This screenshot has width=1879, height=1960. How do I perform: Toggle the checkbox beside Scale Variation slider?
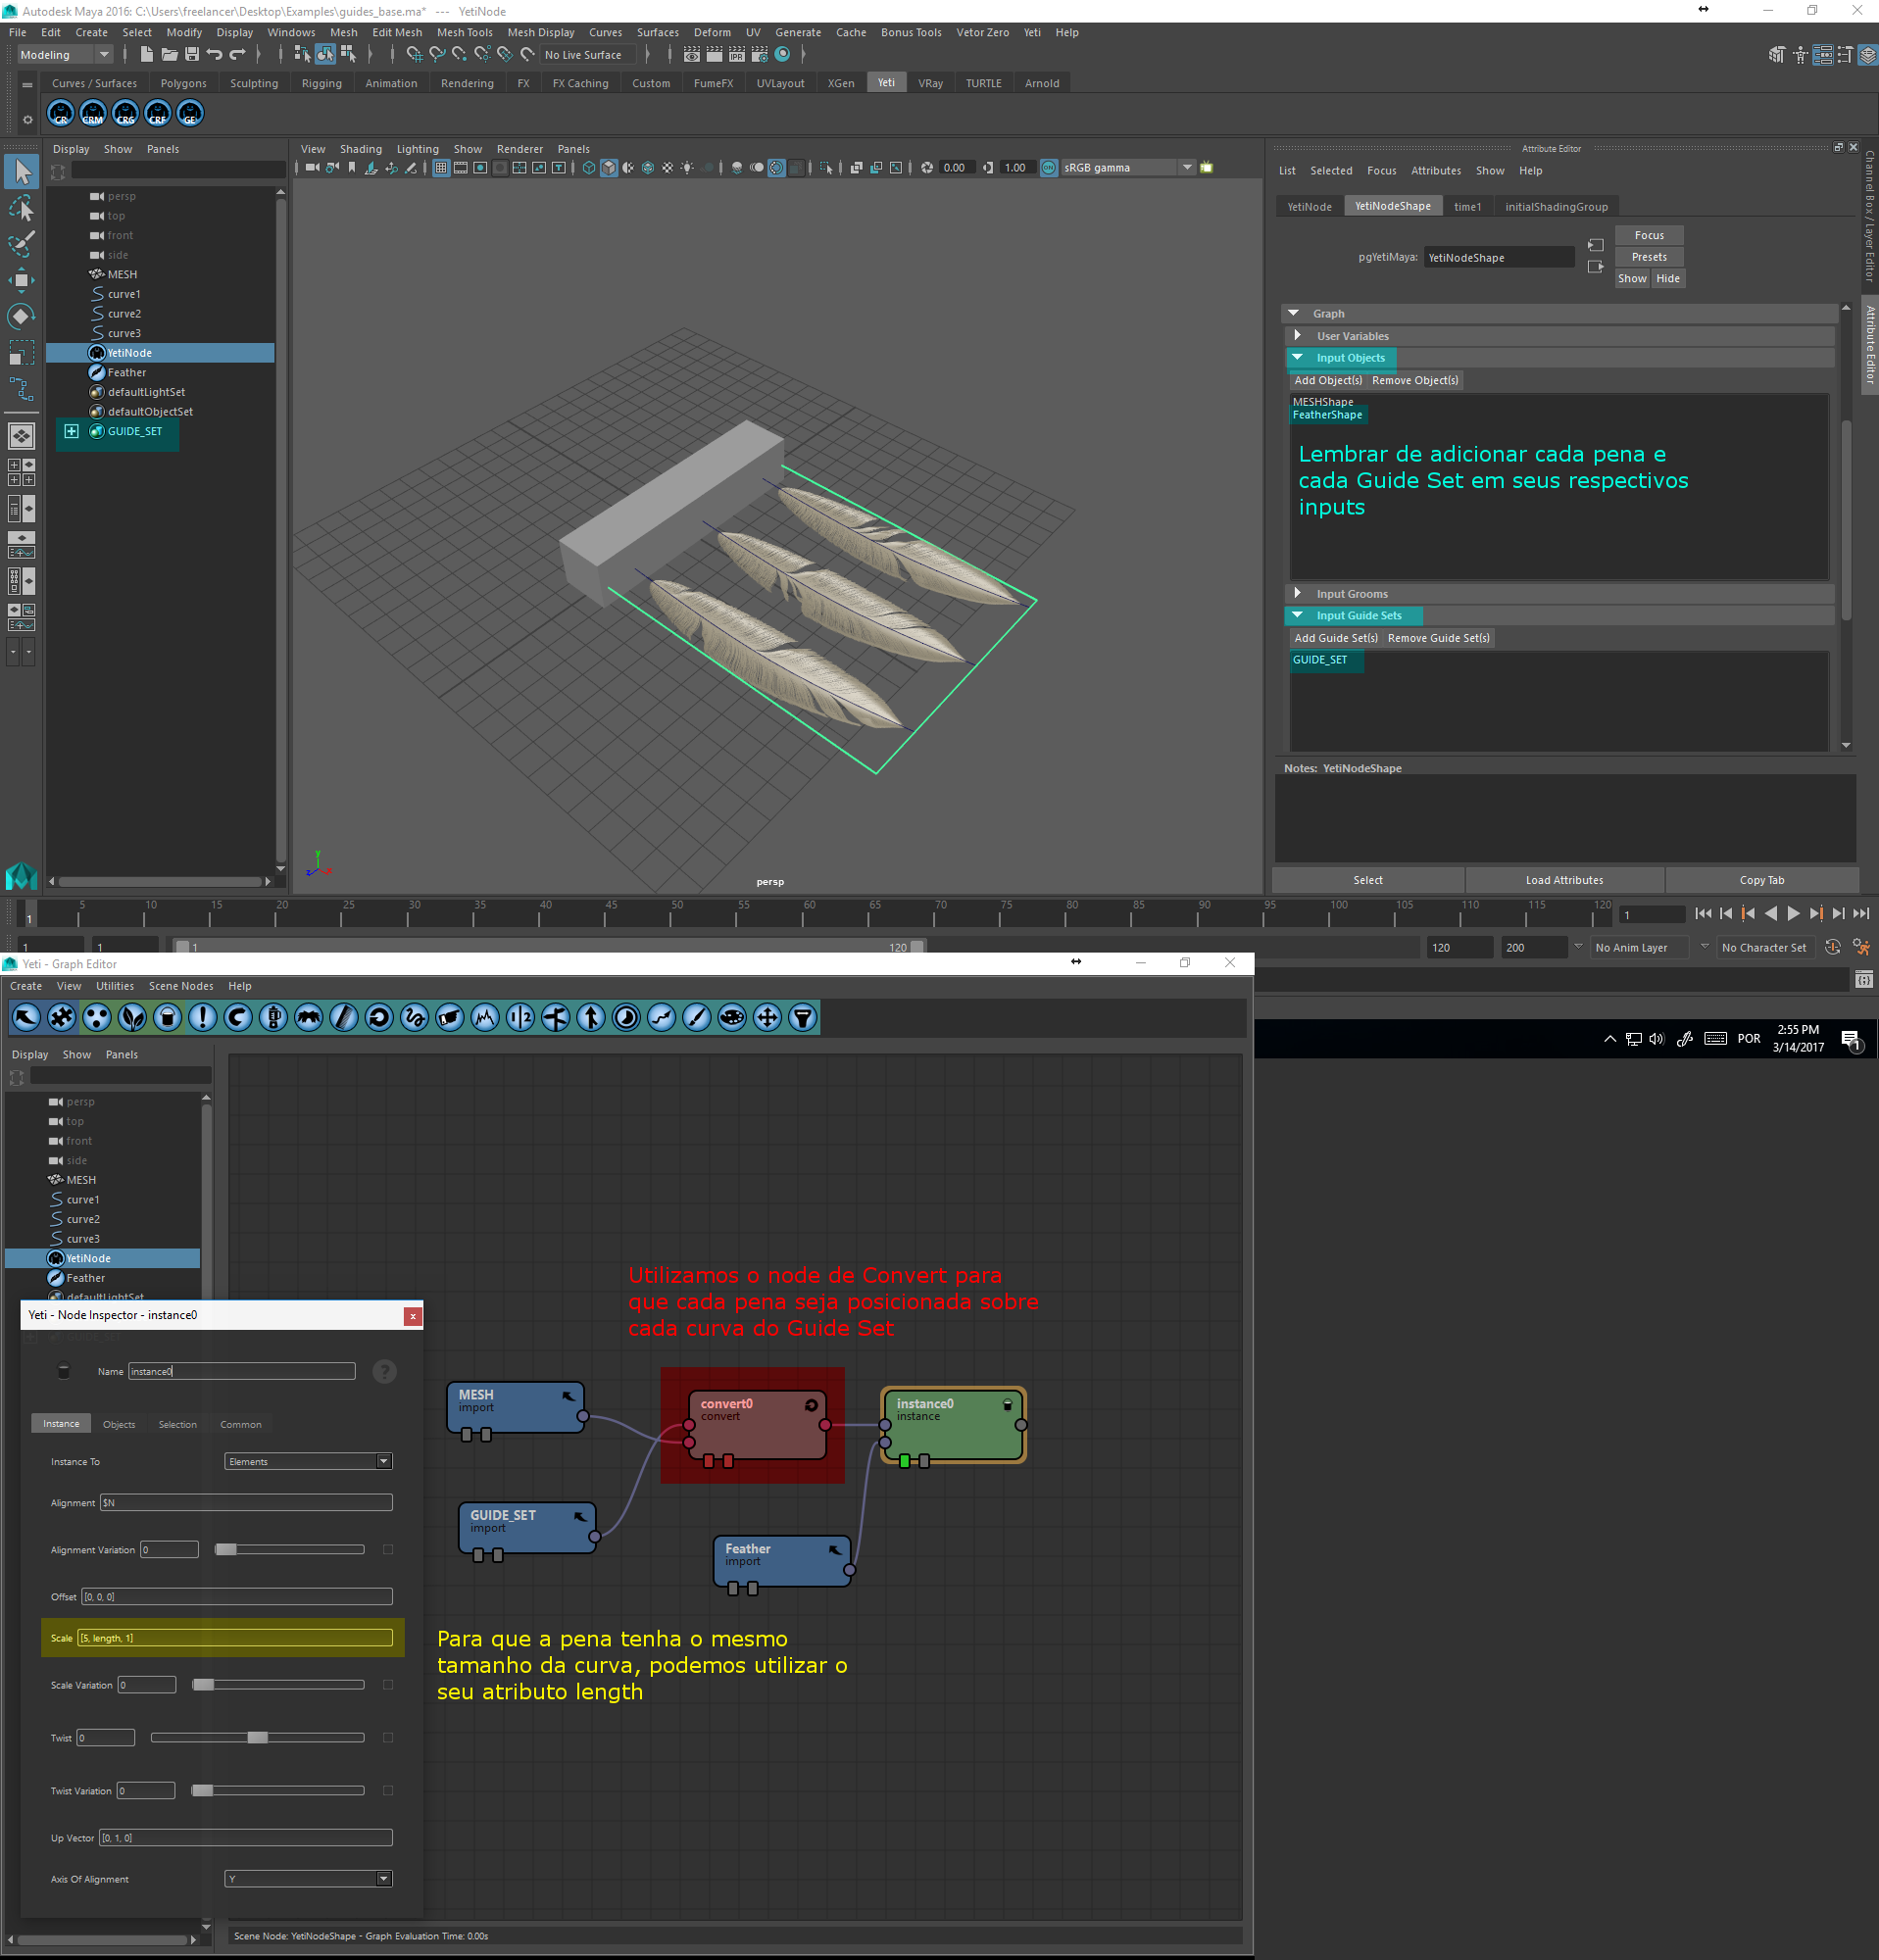(x=388, y=1685)
